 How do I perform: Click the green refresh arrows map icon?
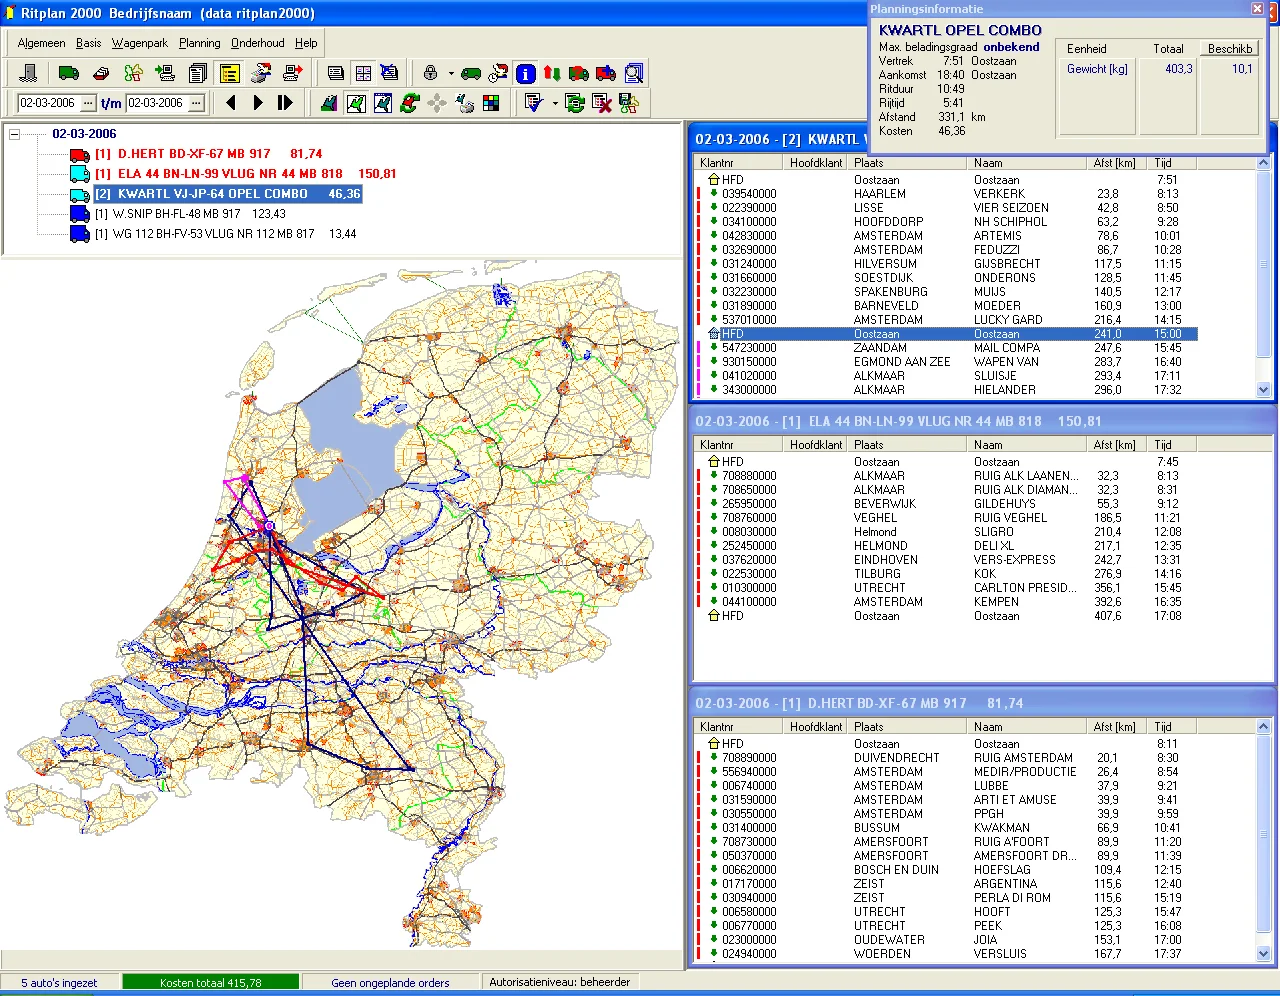pyautogui.click(x=410, y=103)
